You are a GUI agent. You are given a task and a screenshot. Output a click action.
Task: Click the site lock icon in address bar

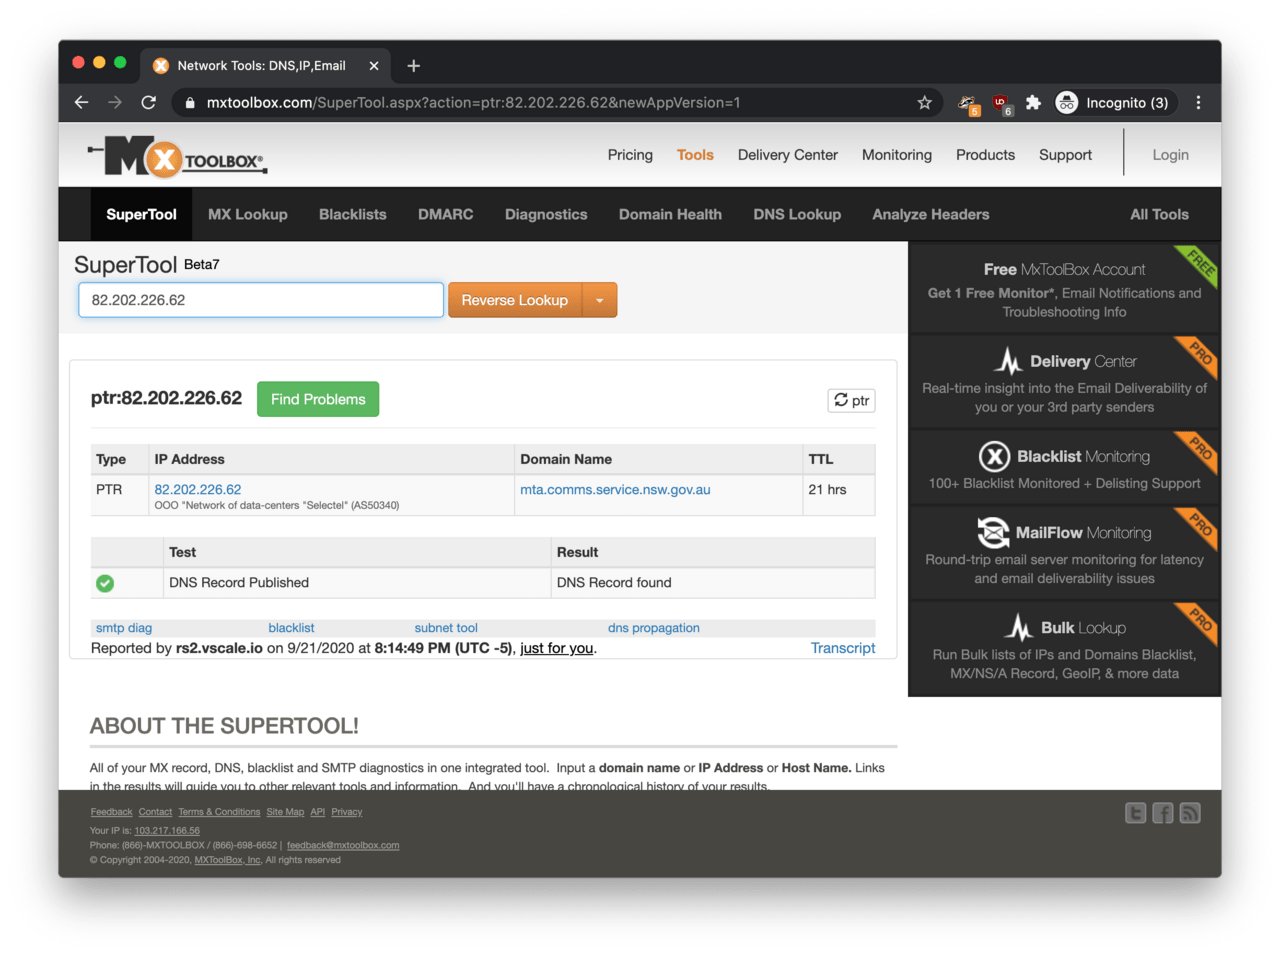pos(190,103)
